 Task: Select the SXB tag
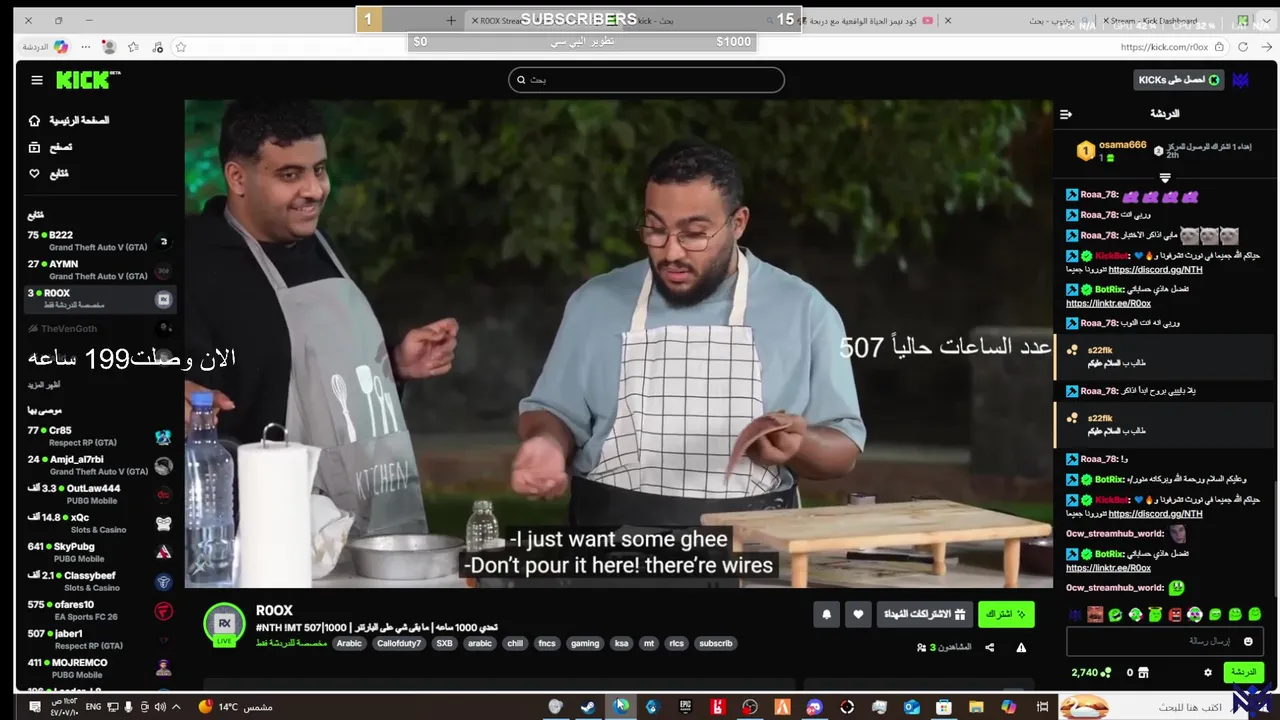point(444,644)
